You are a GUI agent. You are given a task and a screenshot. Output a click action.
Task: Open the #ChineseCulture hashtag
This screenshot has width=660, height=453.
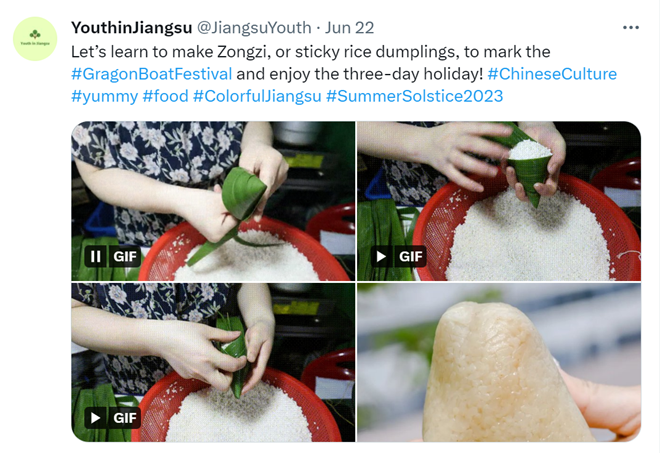[552, 74]
